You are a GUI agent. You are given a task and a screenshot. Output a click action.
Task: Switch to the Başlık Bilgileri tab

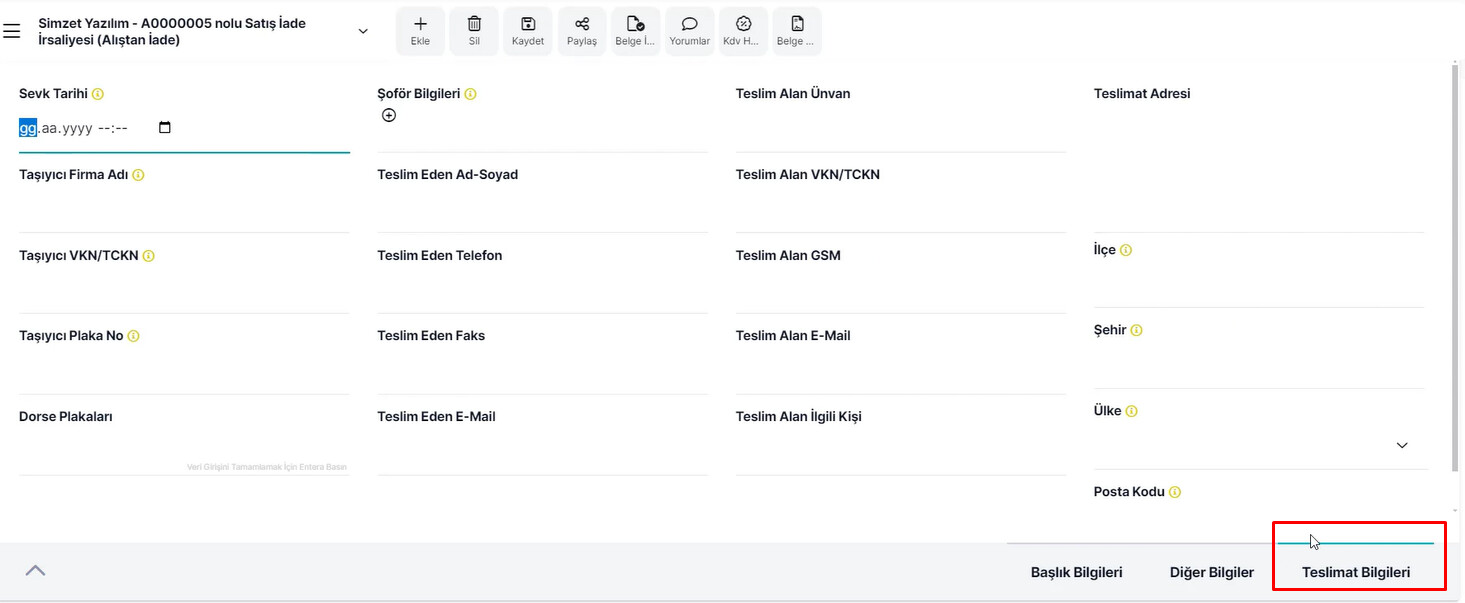pyautogui.click(x=1076, y=572)
